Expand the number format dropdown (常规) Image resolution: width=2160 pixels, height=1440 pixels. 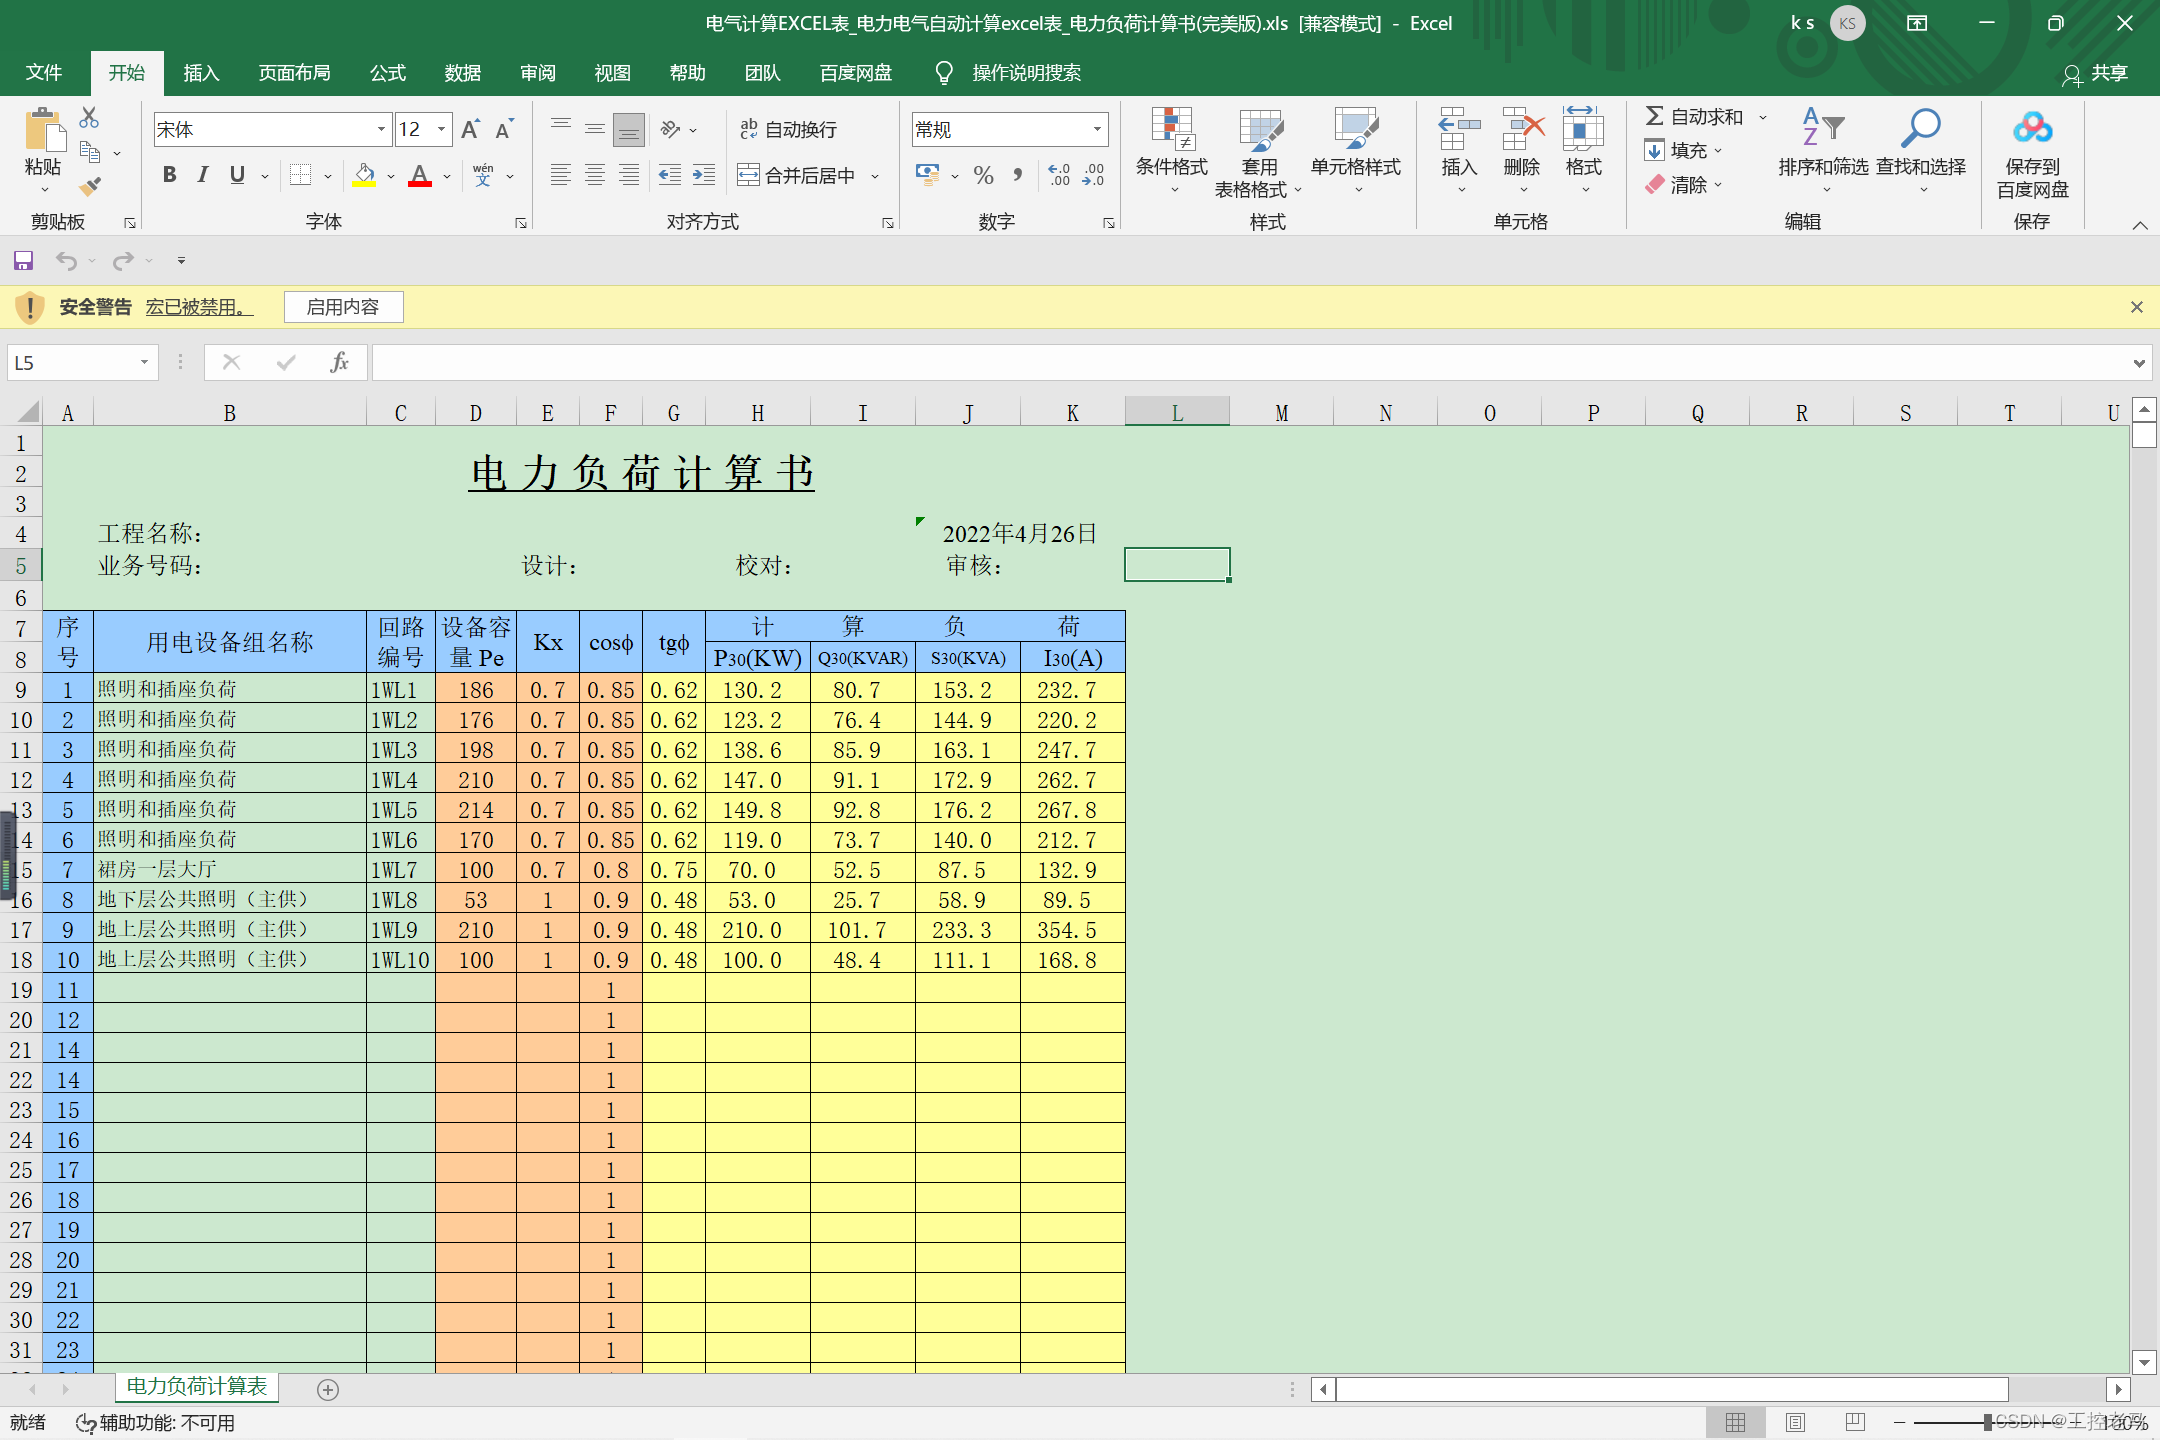pyautogui.click(x=1097, y=129)
